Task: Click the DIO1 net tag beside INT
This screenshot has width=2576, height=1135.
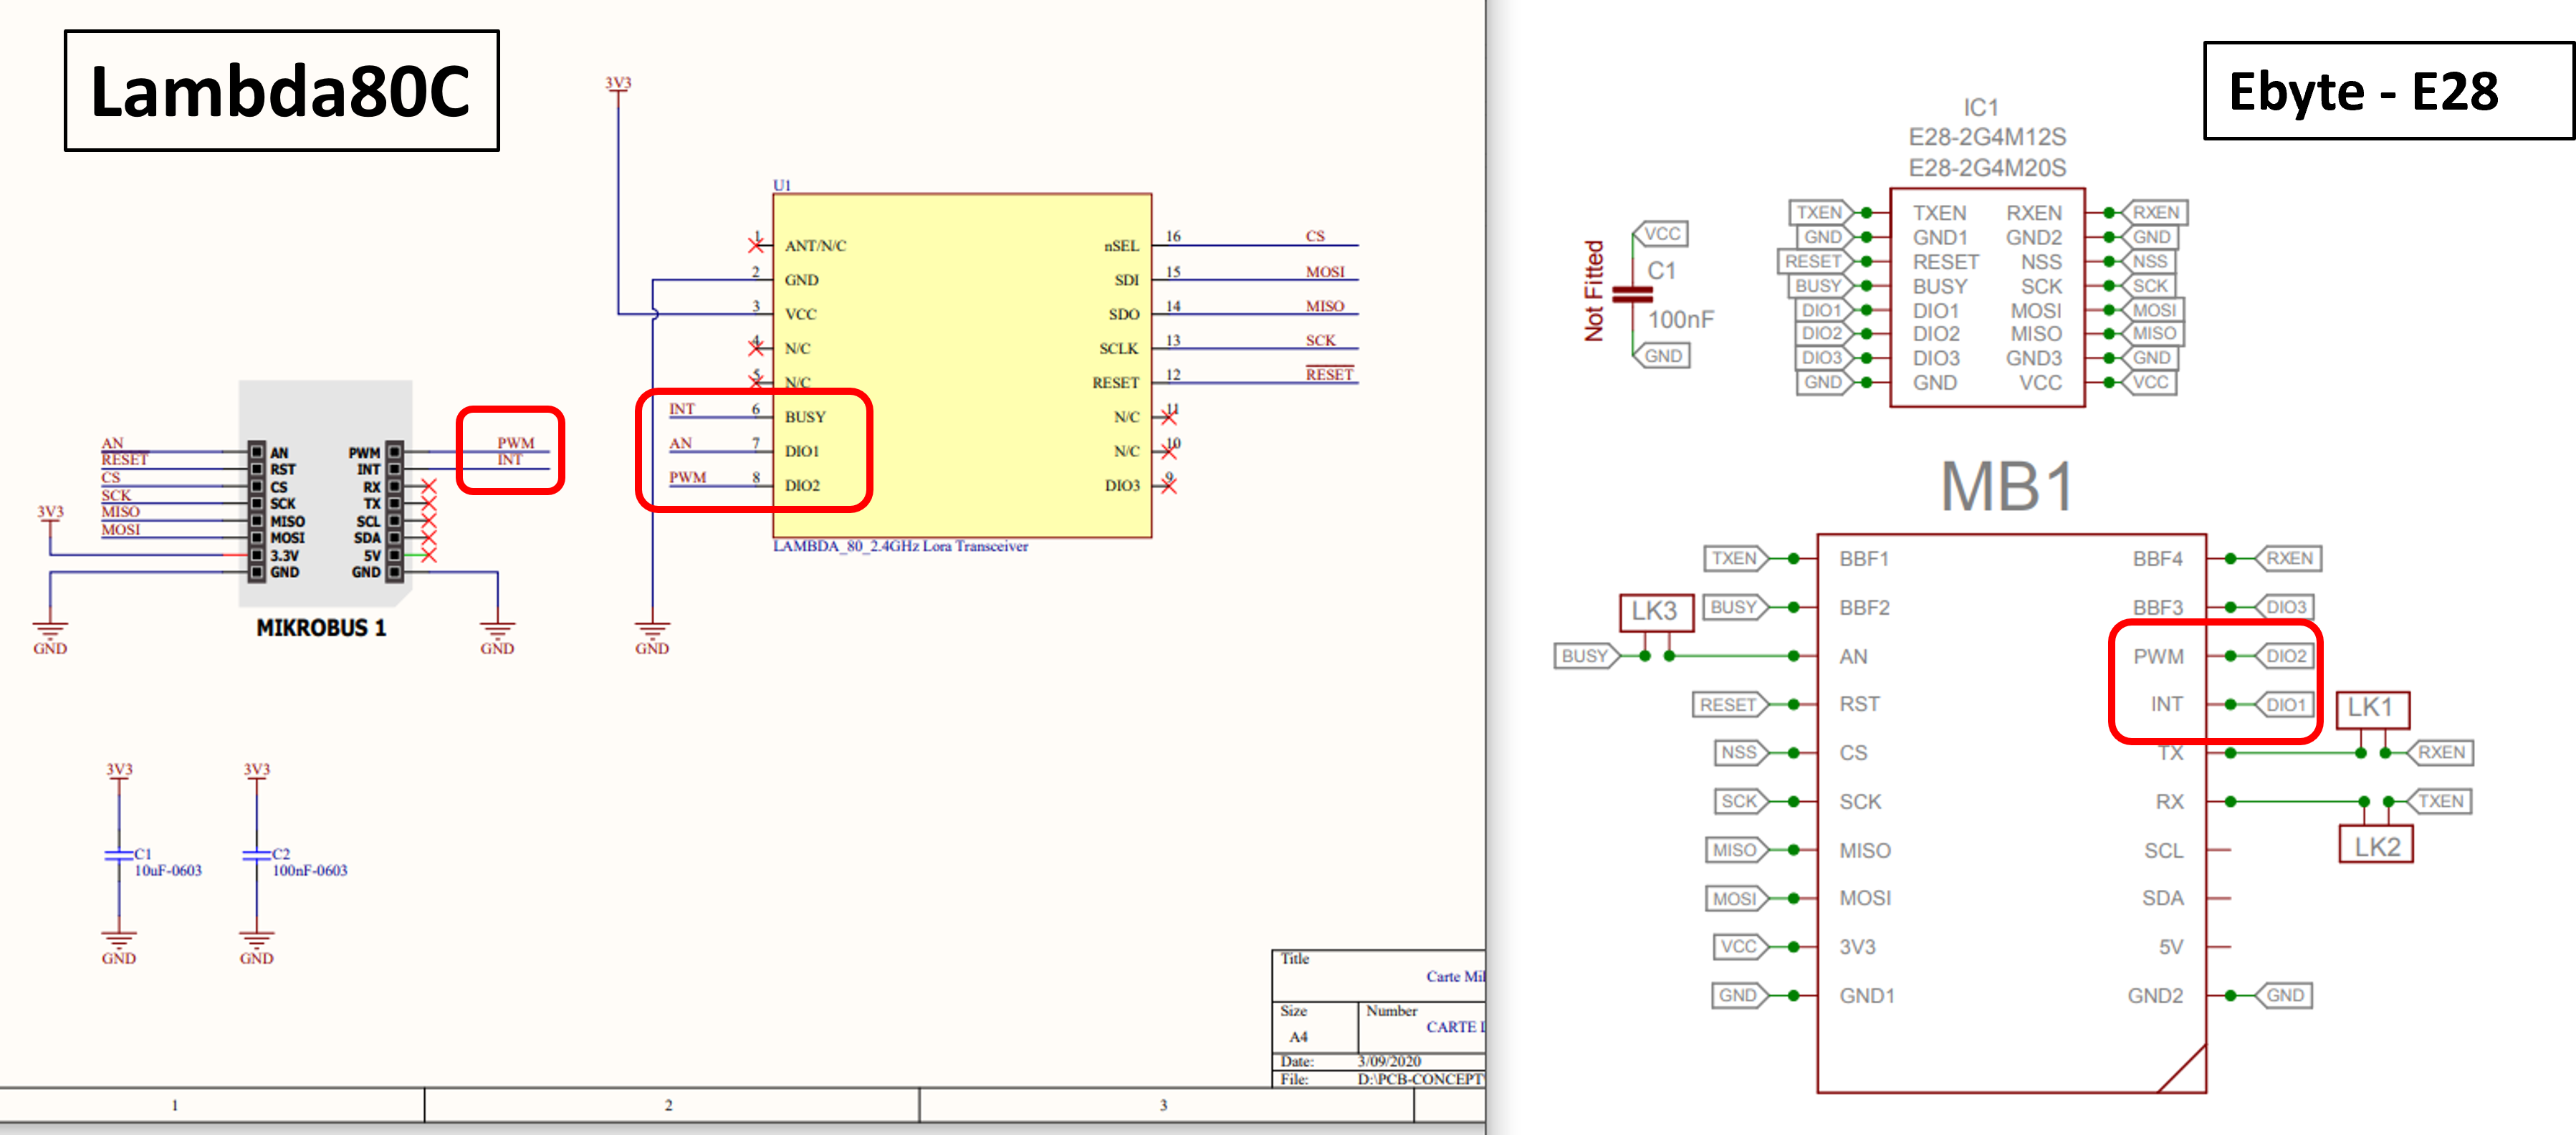Action: 2286,705
